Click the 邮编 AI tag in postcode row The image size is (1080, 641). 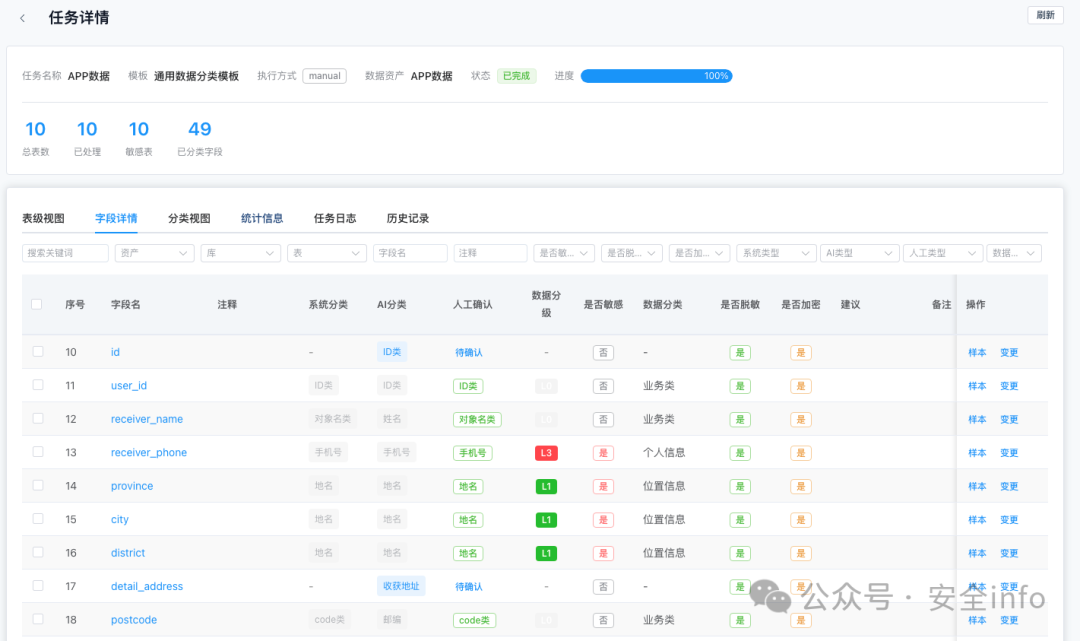pos(392,620)
